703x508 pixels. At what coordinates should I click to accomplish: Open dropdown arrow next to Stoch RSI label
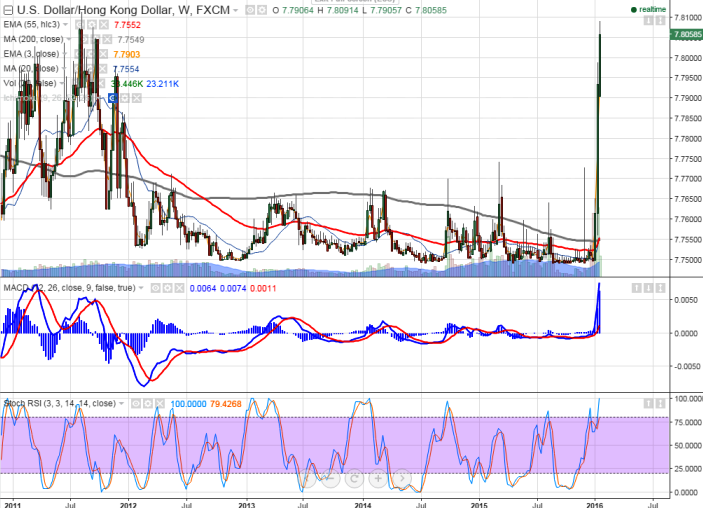(121, 404)
